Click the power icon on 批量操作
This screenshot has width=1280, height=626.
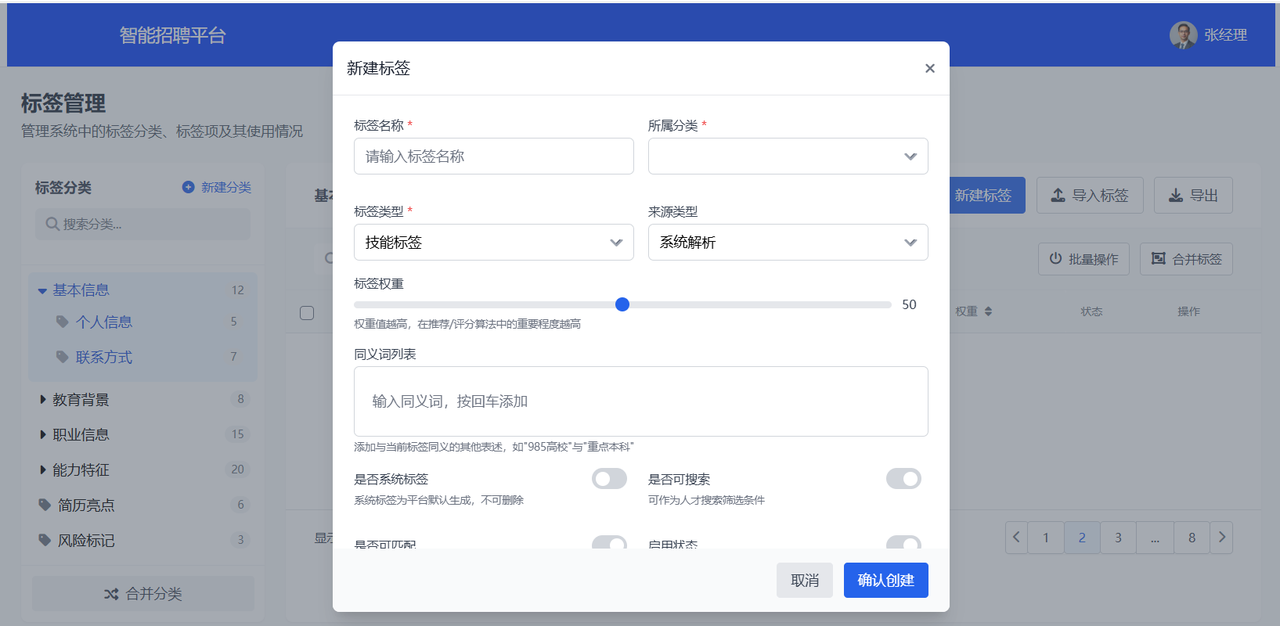pyautogui.click(x=1056, y=259)
